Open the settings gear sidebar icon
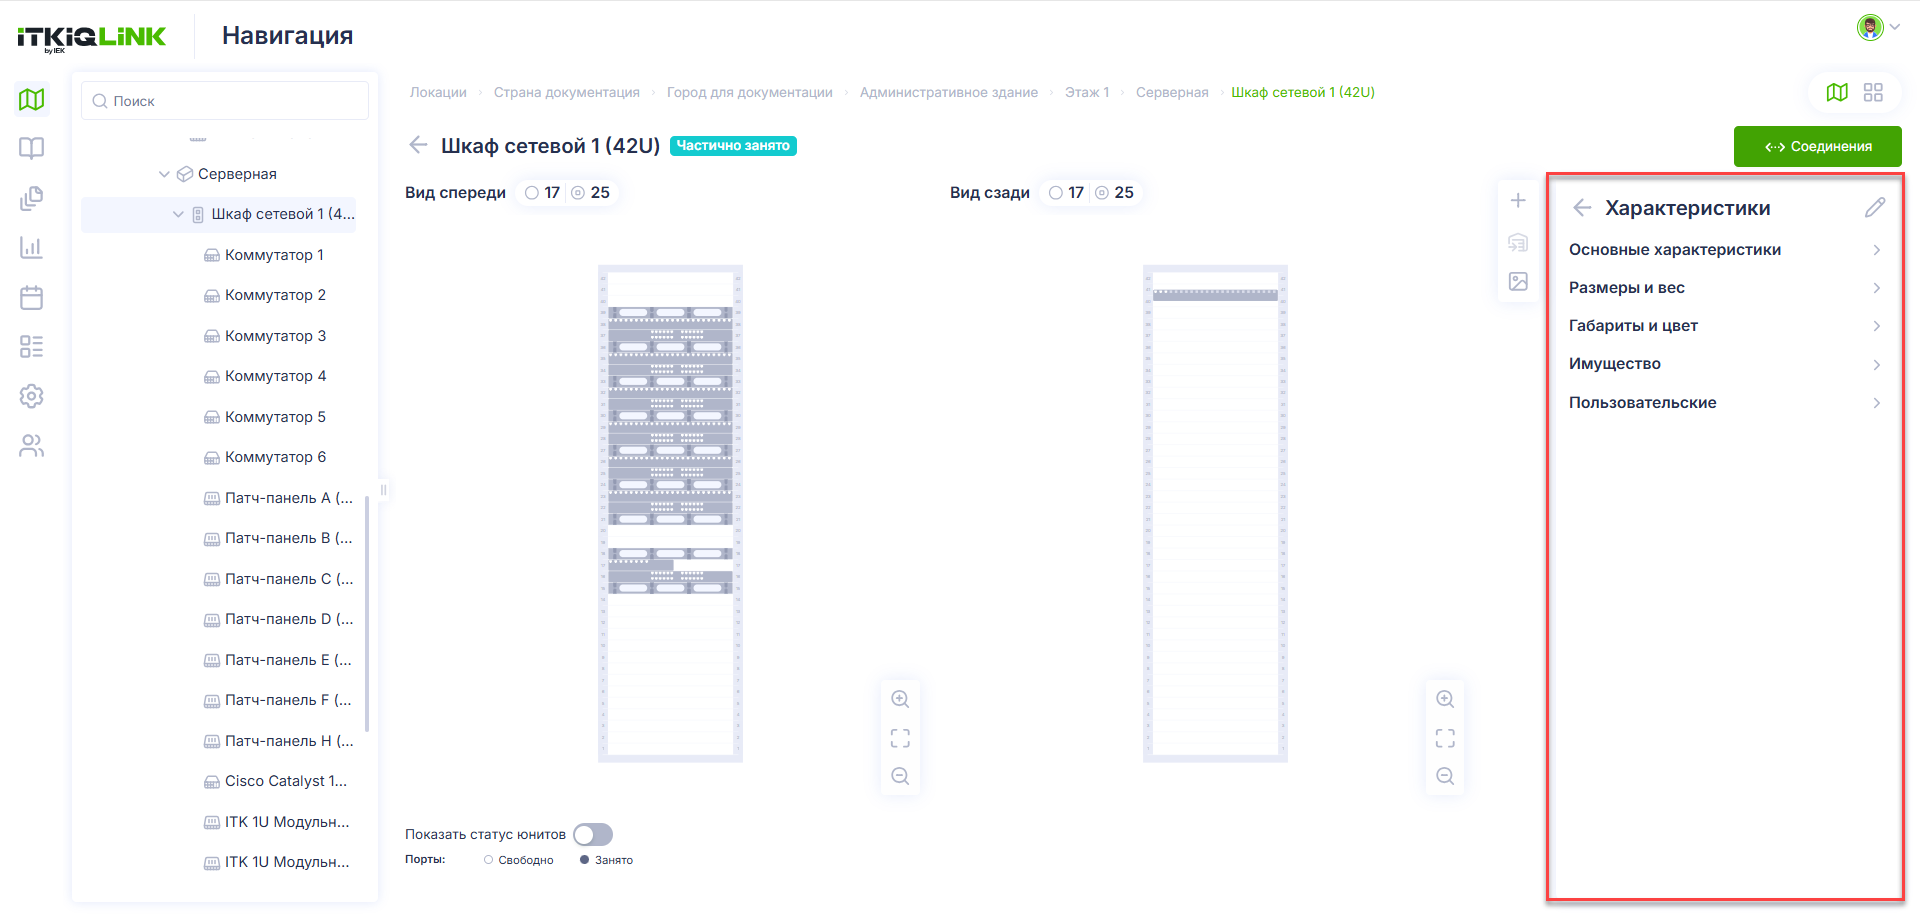Viewport: 1920px width, 920px height. click(32, 396)
